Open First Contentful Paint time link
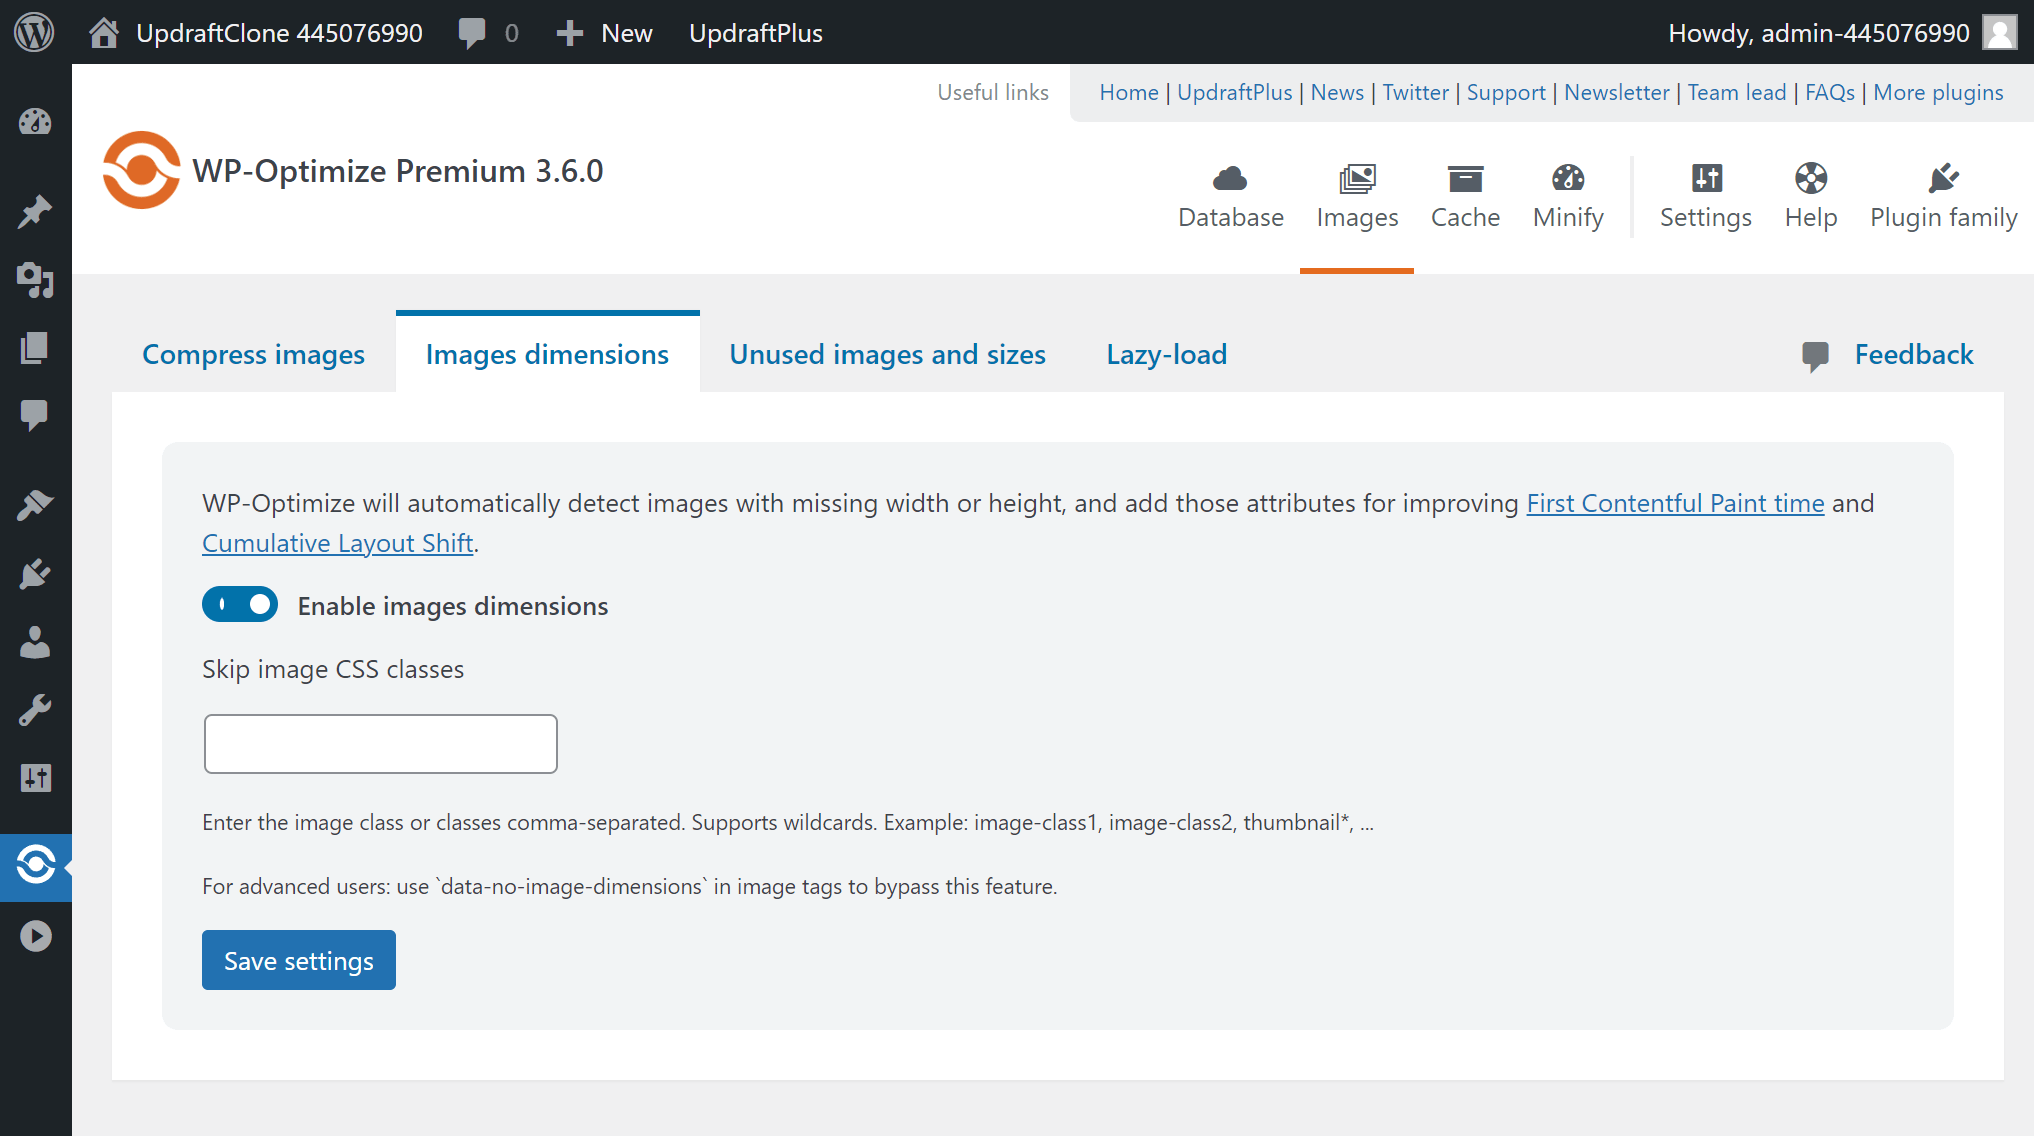This screenshot has width=2034, height=1136. pos(1675,503)
